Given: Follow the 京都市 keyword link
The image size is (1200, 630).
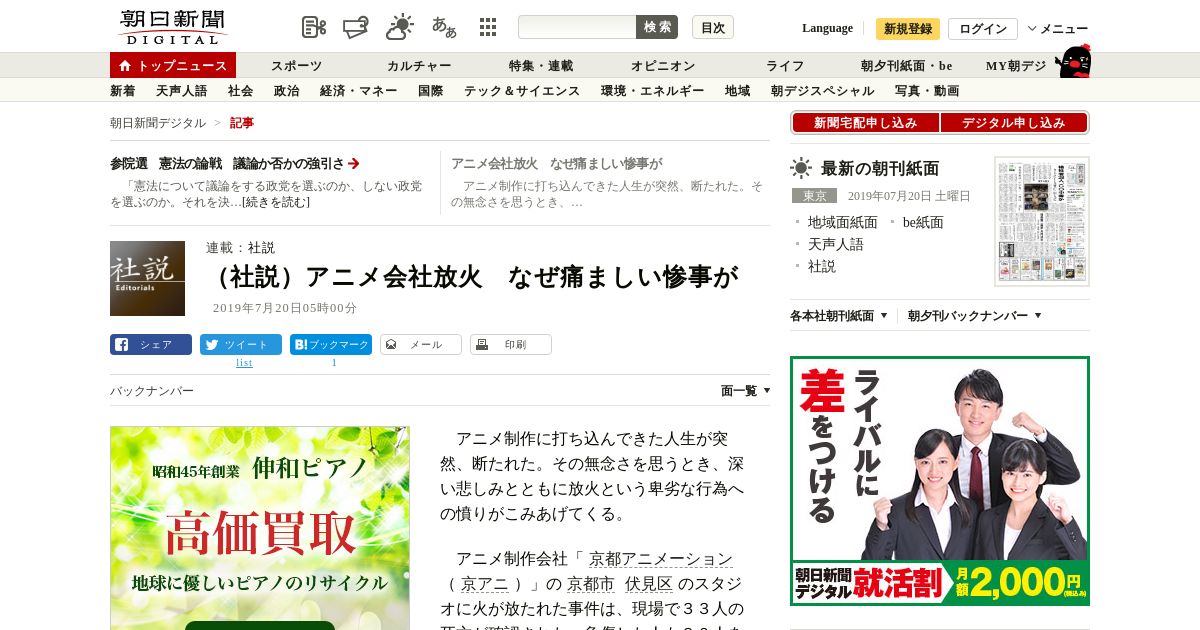Looking at the screenshot, I should (x=591, y=584).
